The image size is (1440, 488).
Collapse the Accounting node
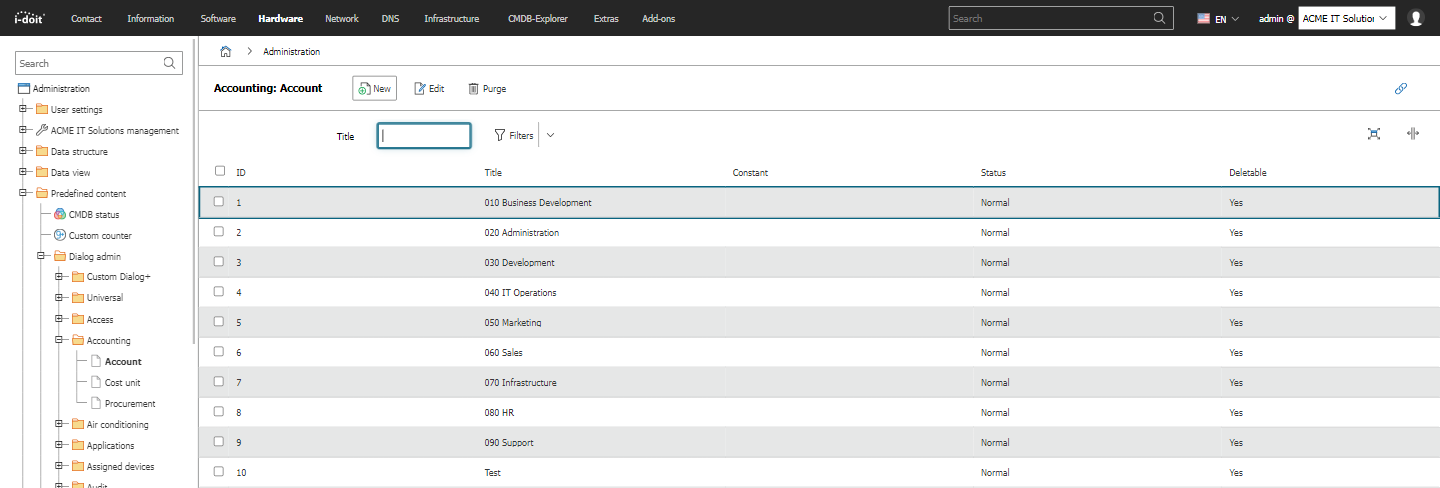[x=59, y=341]
